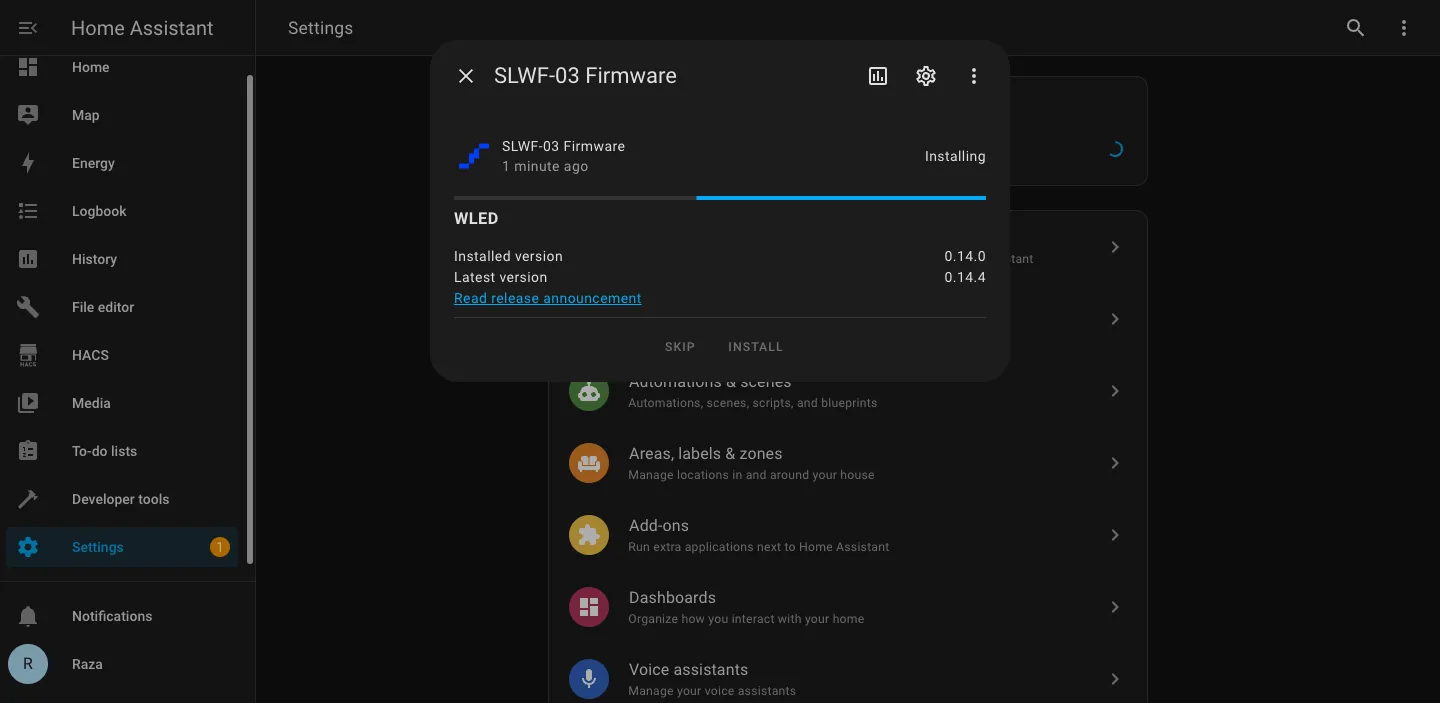Open Automations & scenes robot icon
Screen dimensions: 1440x703
[589, 391]
